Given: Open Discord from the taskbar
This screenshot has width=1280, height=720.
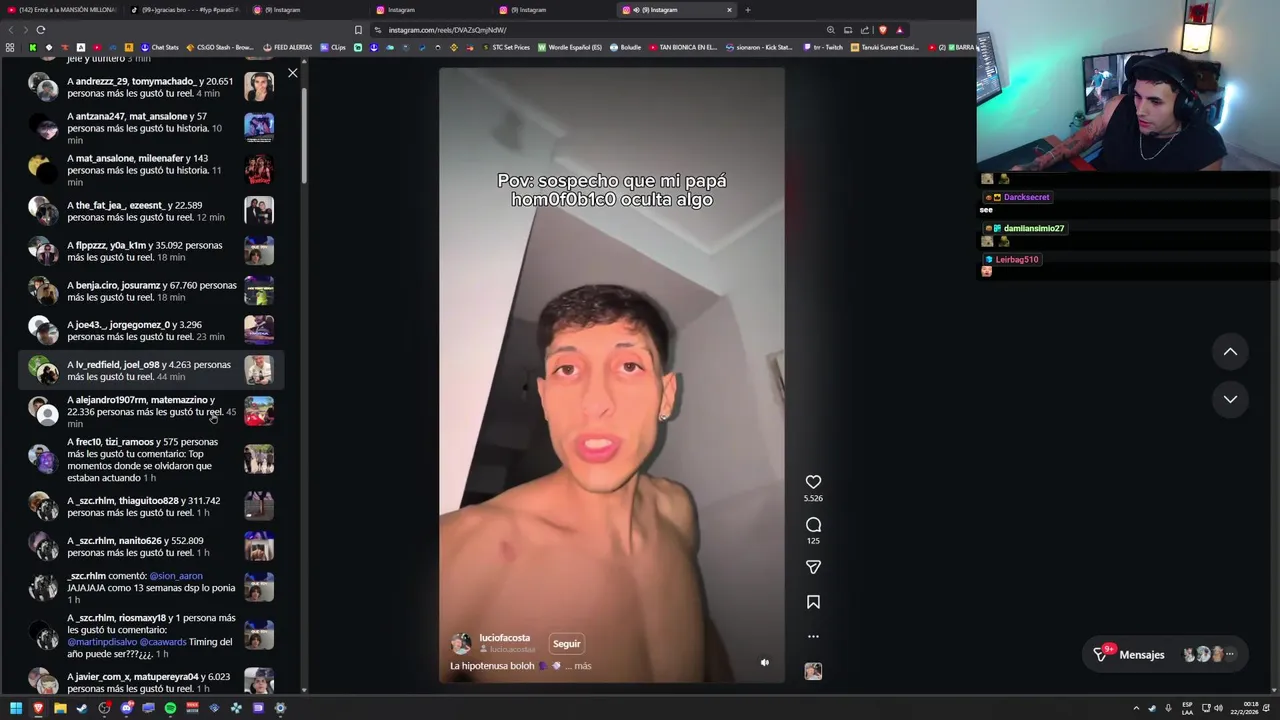Looking at the screenshot, I should pos(127,708).
